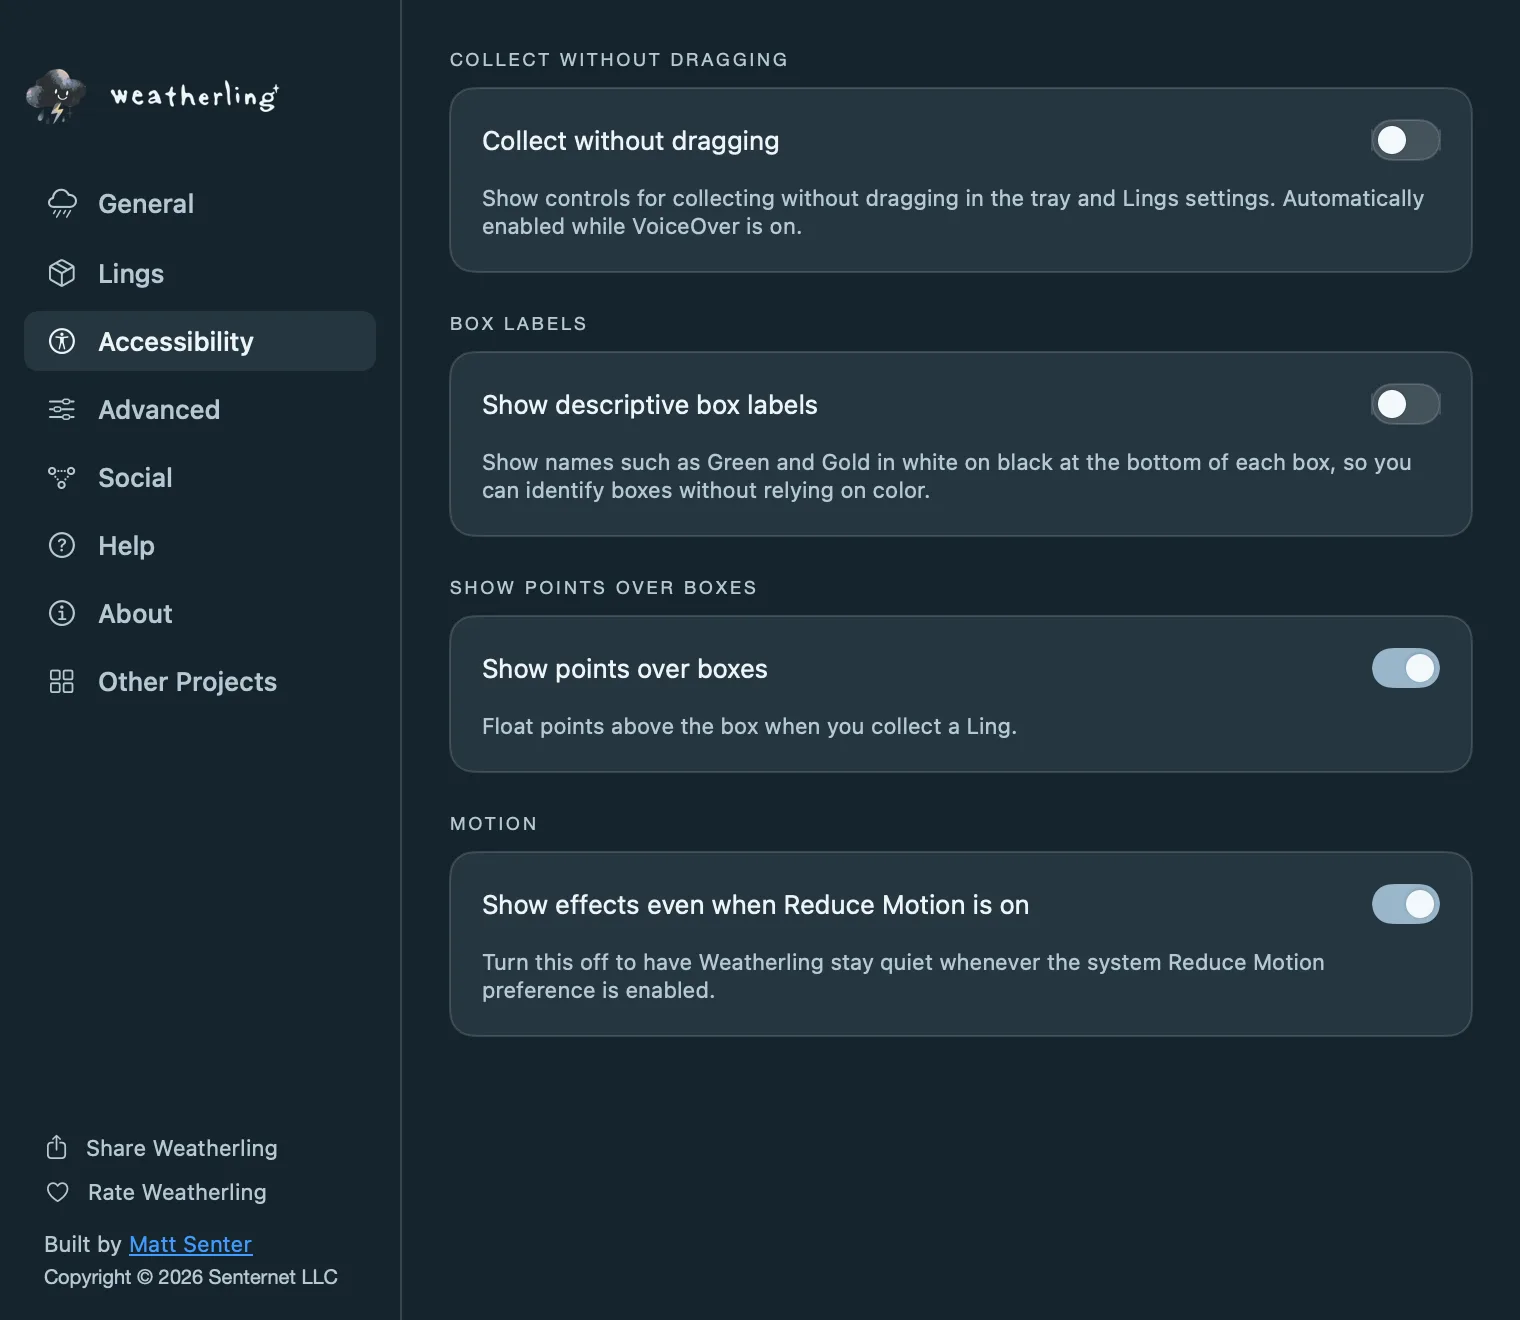Click the sliders icon beside Advanced

[62, 409]
